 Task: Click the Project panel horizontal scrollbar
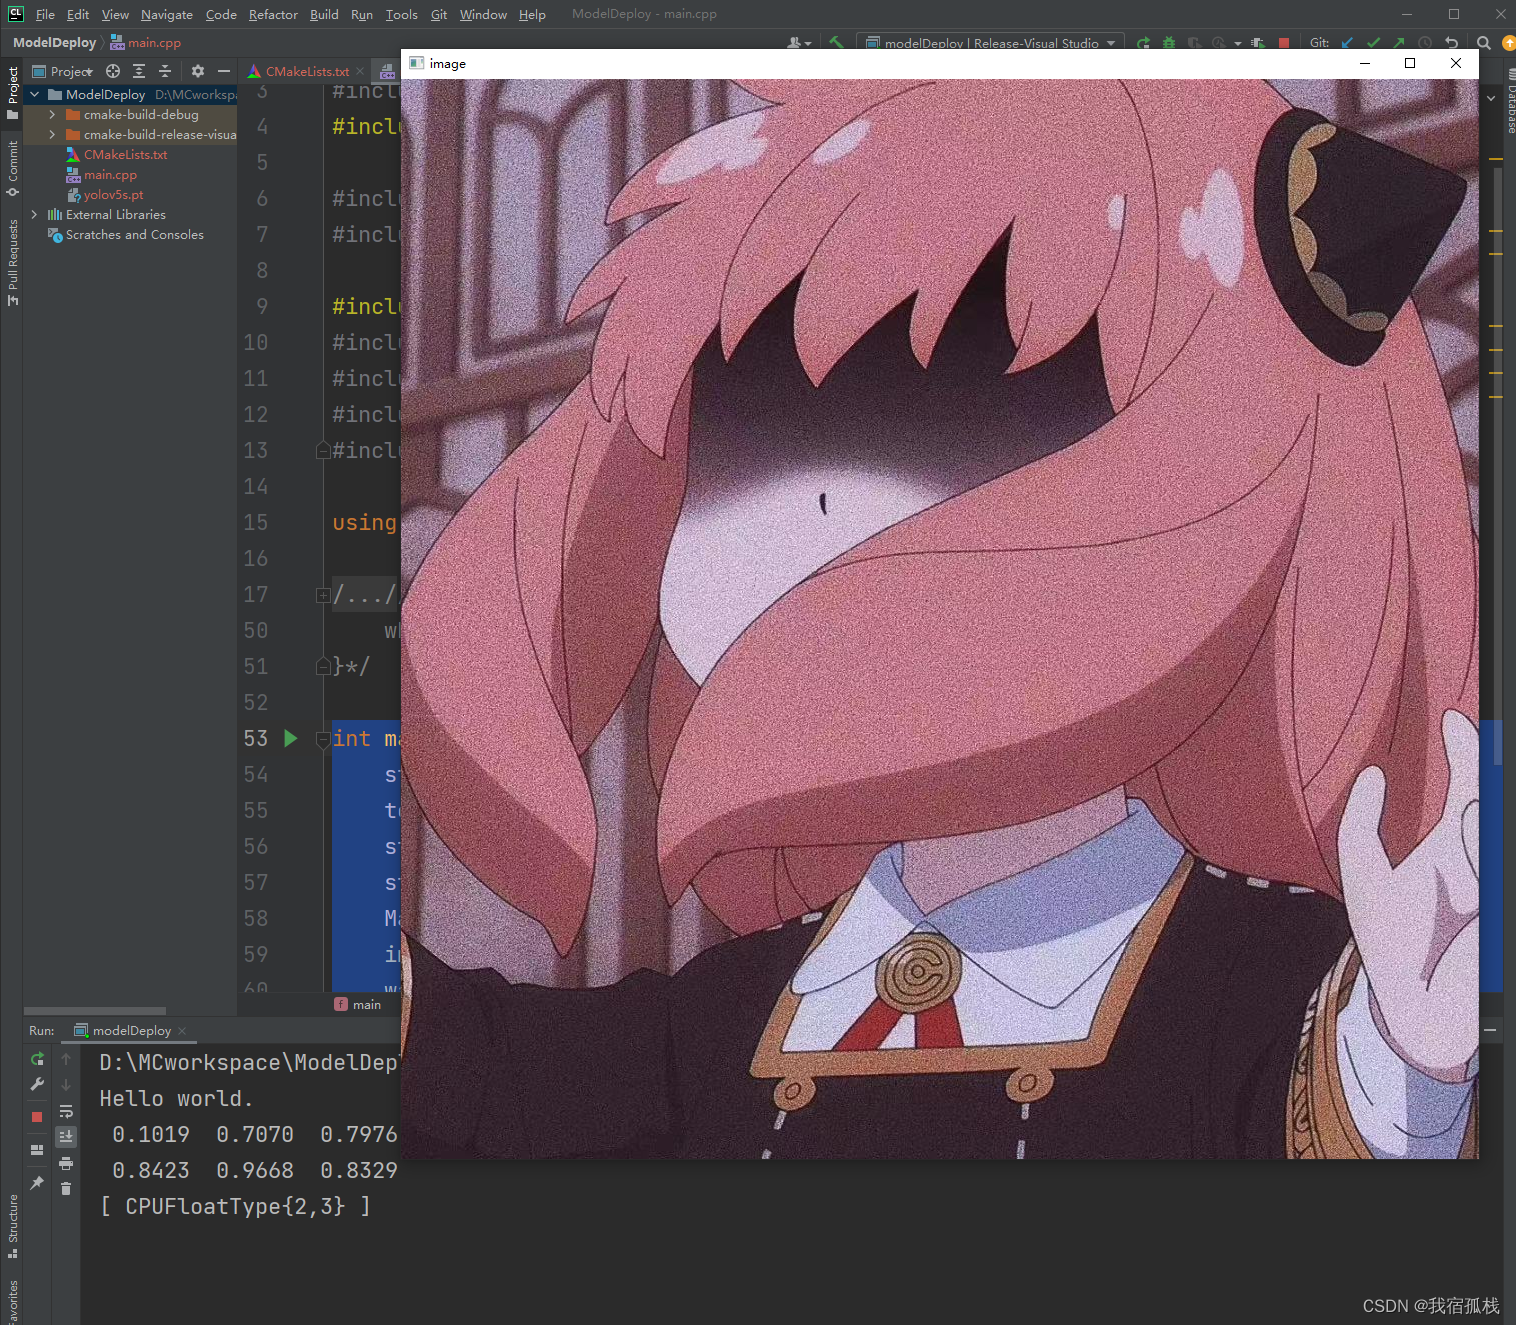(95, 1011)
